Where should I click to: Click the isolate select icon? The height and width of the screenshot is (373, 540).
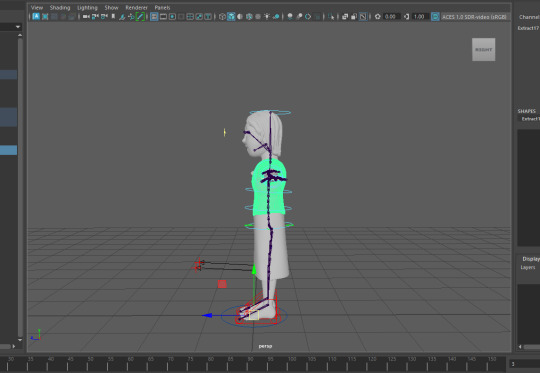pos(331,17)
